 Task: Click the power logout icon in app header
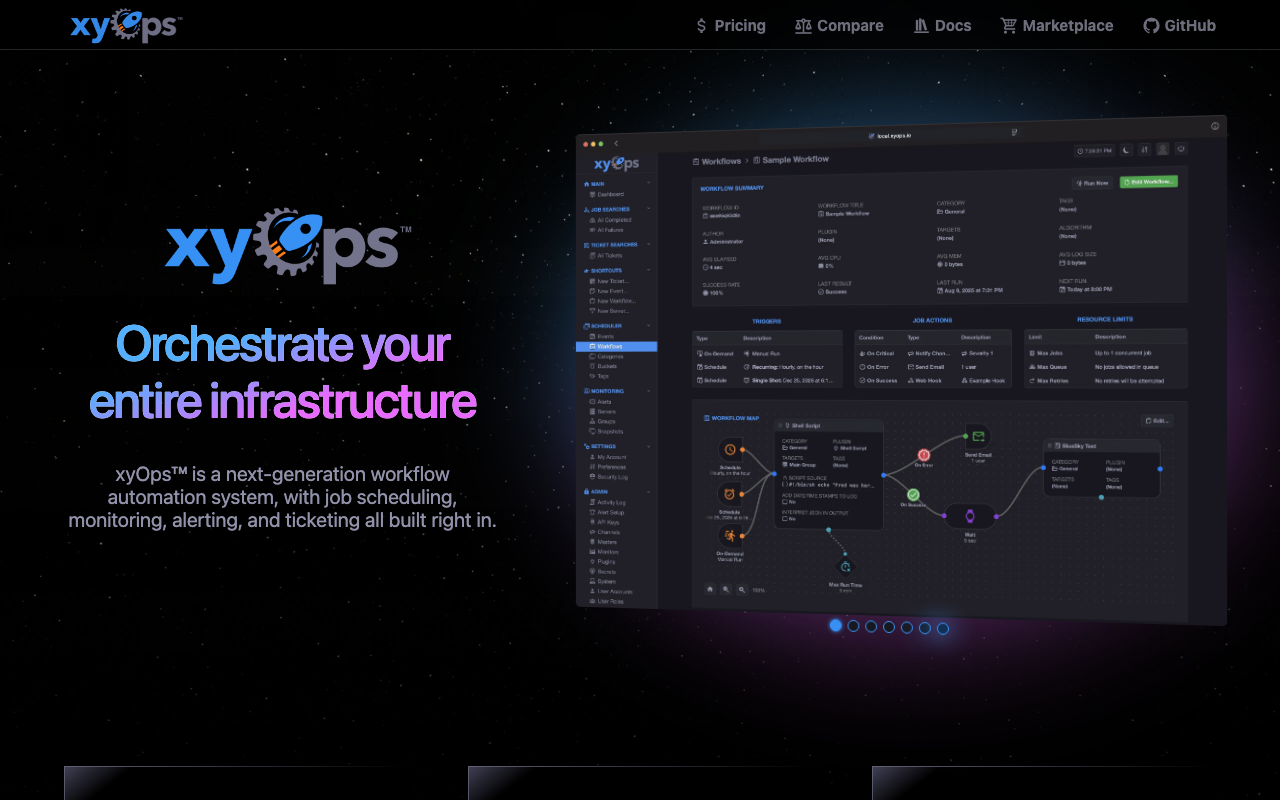[1181, 148]
